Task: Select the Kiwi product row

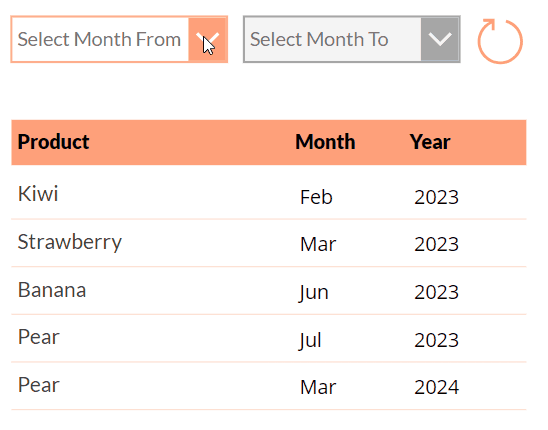Action: click(268, 194)
